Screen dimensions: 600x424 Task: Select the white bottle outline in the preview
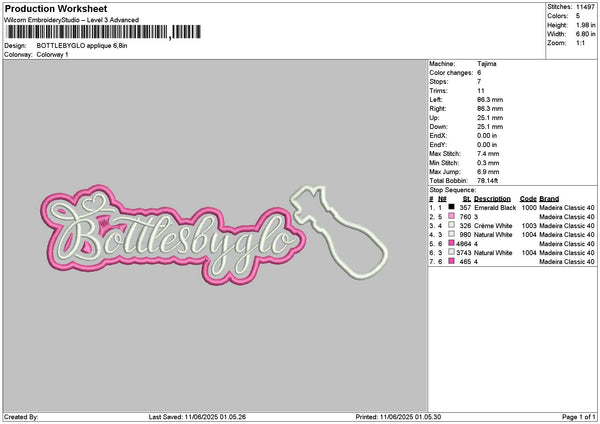339,232
